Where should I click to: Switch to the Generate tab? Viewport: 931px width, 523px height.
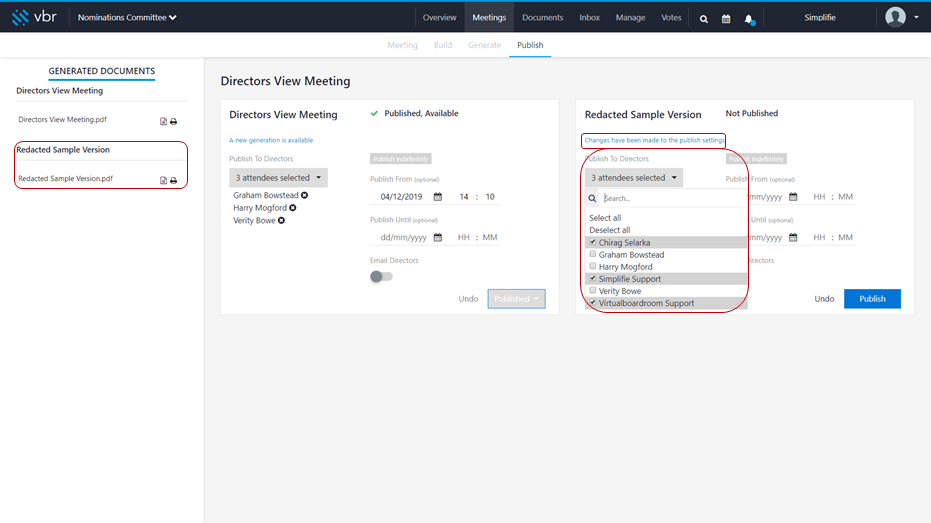coord(484,45)
